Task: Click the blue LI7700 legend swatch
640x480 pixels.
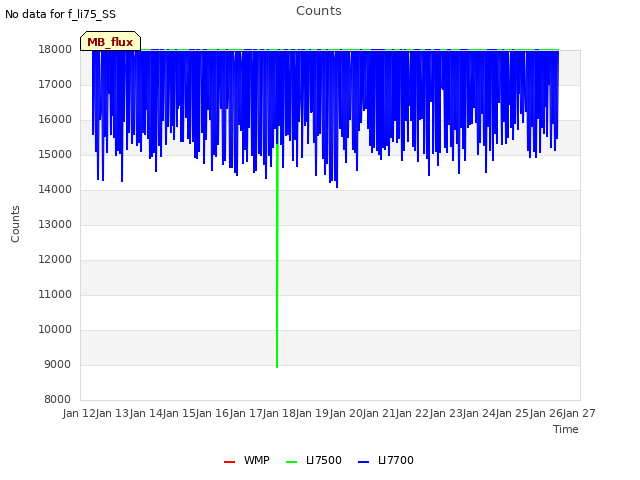Action: [363, 462]
